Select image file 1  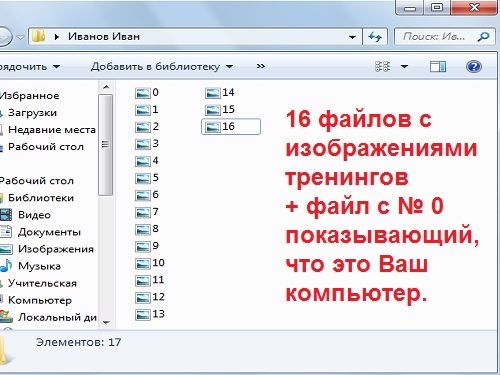click(x=147, y=109)
